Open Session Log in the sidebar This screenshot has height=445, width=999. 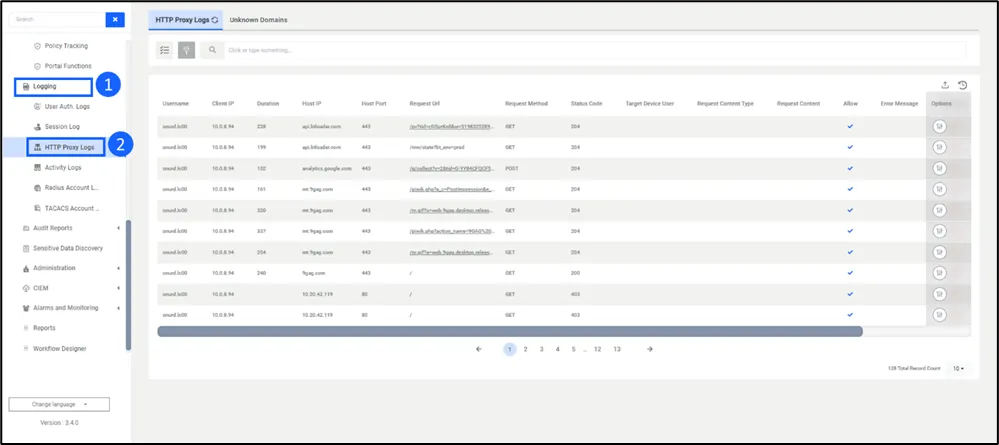(62, 127)
